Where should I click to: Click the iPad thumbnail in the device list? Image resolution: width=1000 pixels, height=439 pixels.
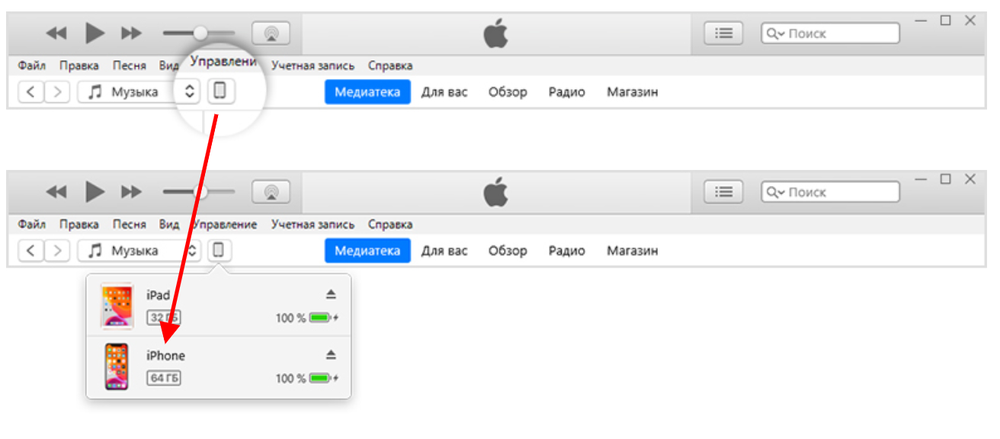[117, 306]
